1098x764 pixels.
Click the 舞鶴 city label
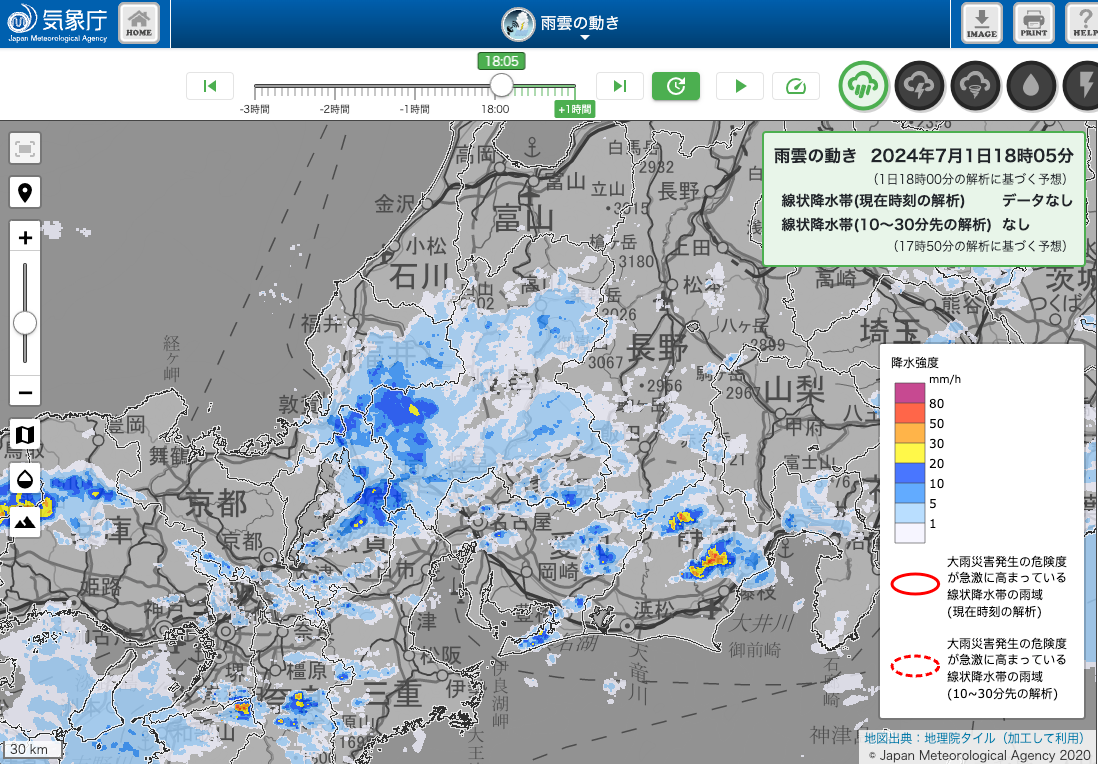(x=169, y=457)
